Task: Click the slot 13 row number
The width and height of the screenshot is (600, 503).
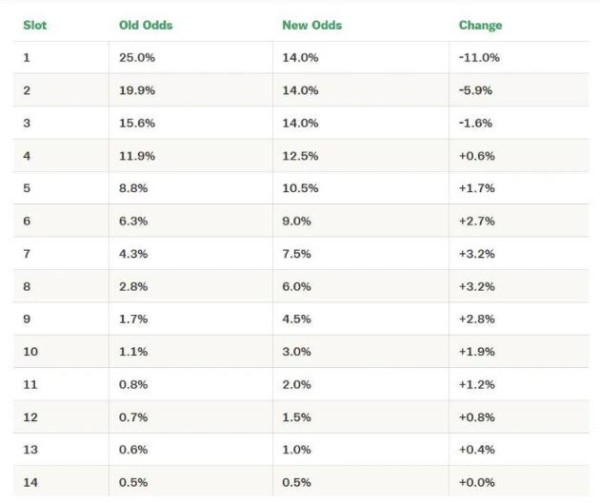Action: click(30, 449)
